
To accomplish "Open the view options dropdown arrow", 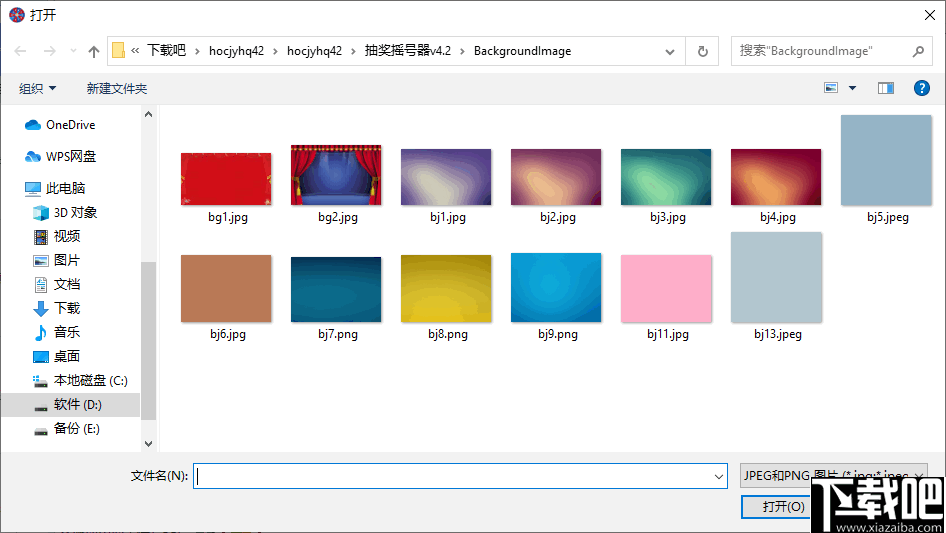I will point(852,88).
